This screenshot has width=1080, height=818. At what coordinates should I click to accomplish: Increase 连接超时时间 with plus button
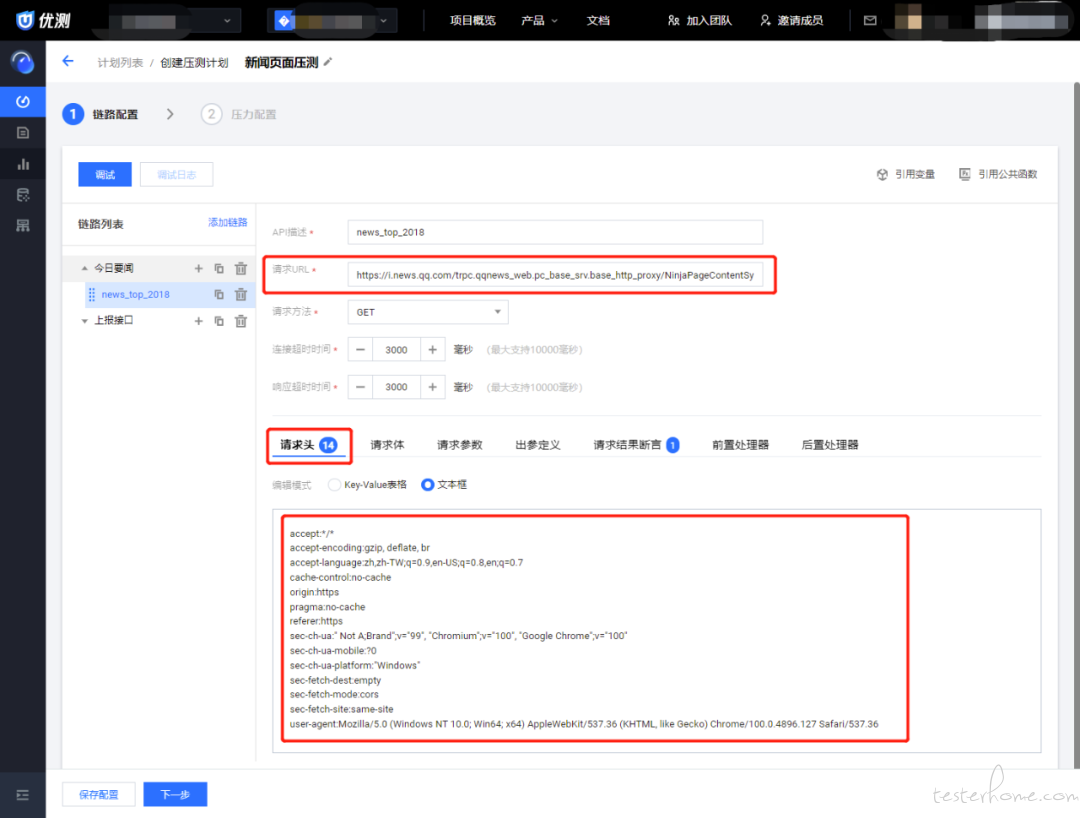[x=432, y=350]
